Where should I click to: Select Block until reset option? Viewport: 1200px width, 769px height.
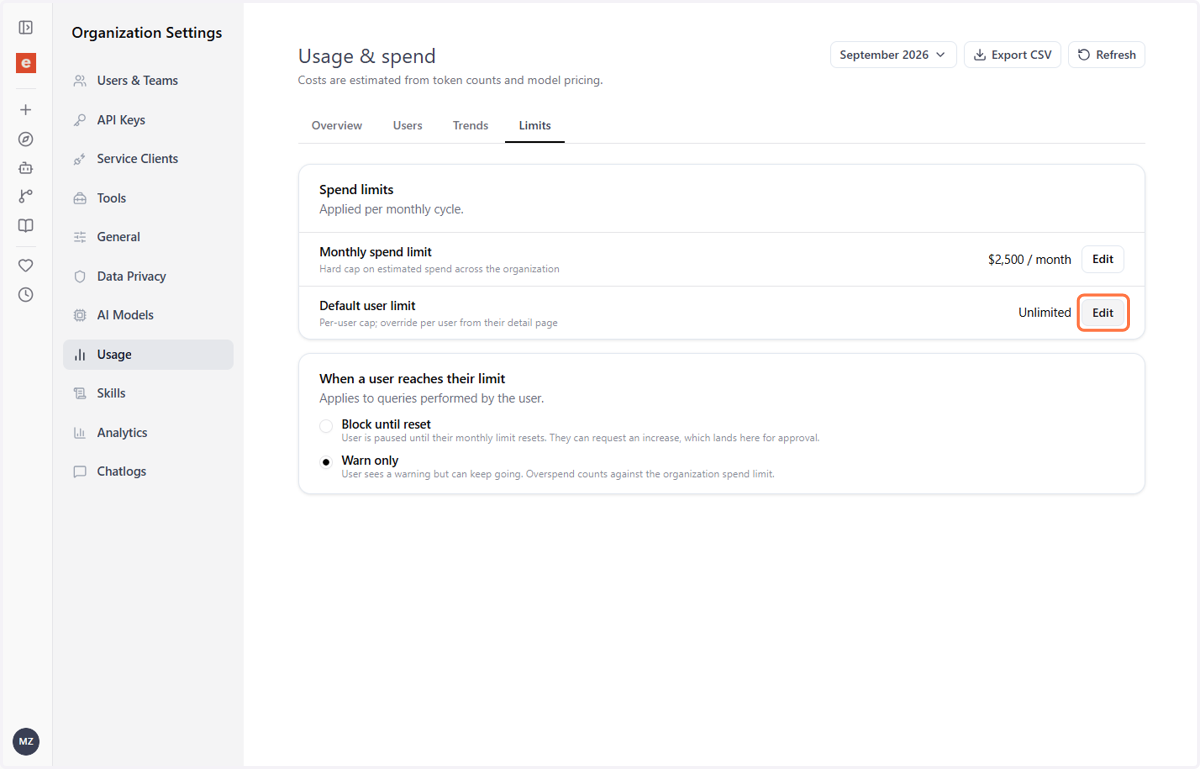tap(326, 426)
